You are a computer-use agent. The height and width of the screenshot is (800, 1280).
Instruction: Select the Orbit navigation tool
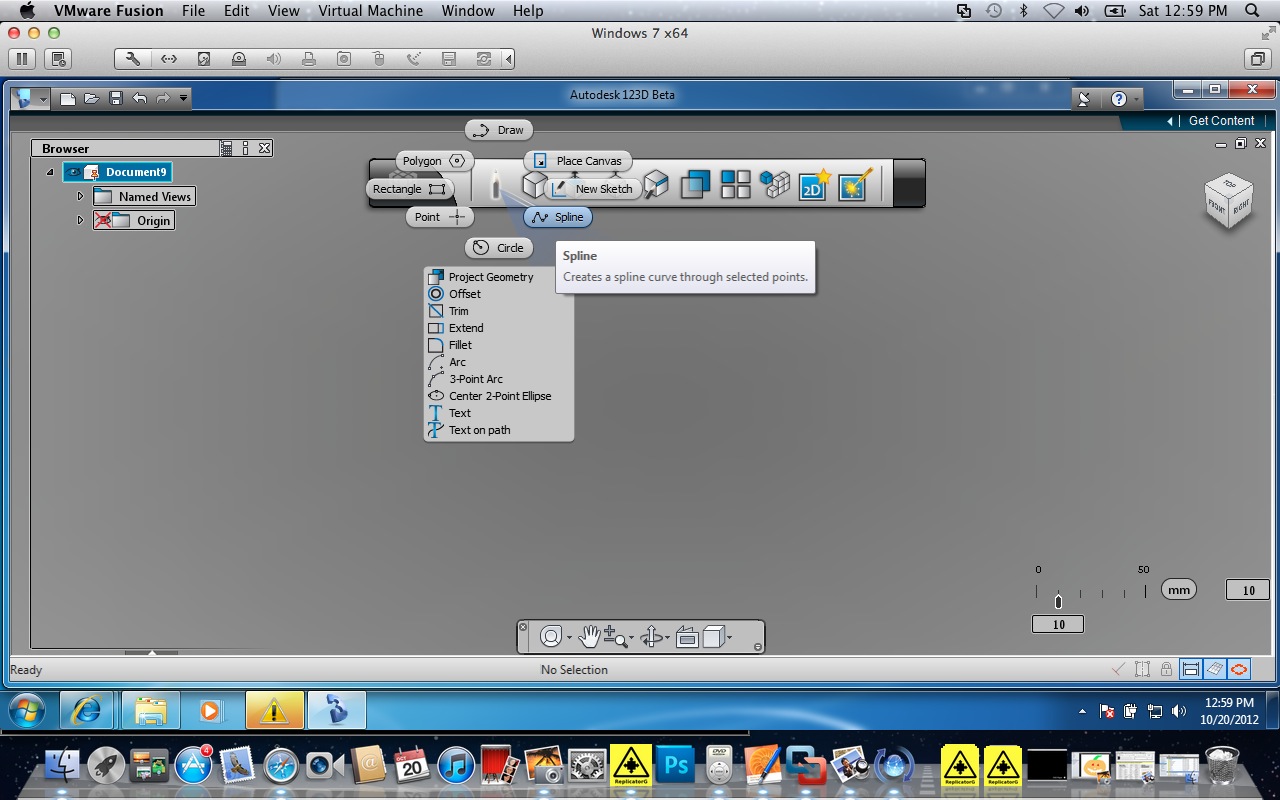pos(652,637)
